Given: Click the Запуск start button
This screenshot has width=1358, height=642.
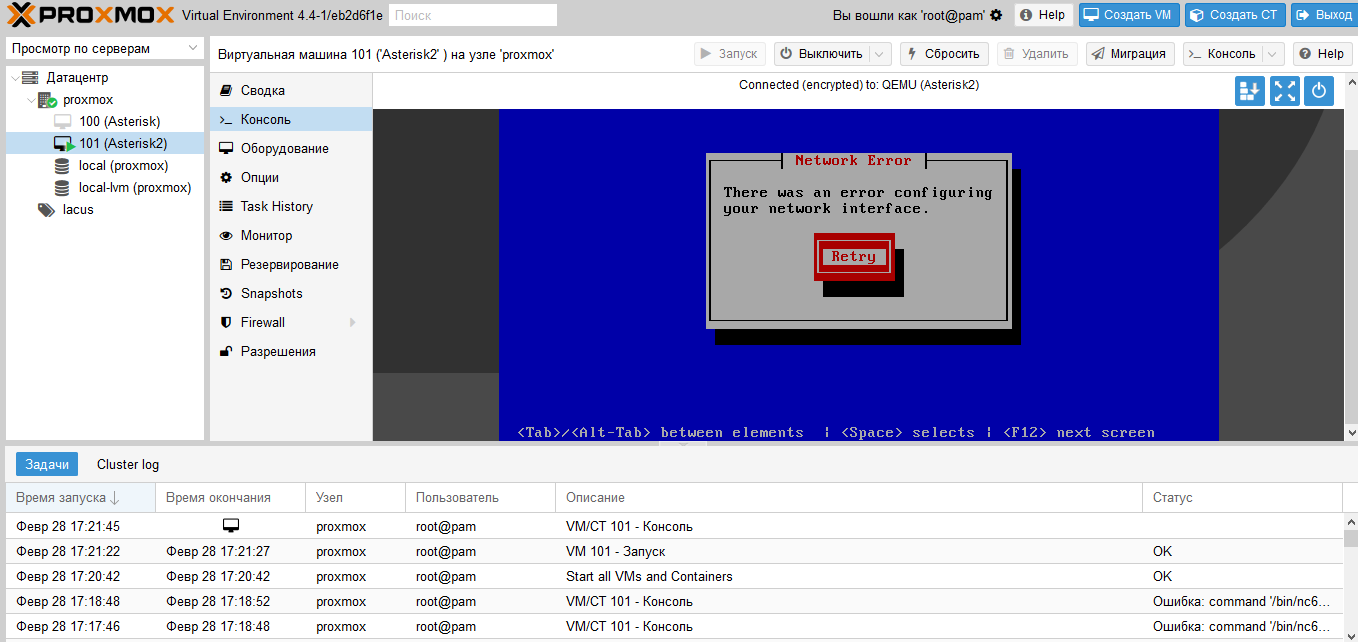Looking at the screenshot, I should 729,54.
